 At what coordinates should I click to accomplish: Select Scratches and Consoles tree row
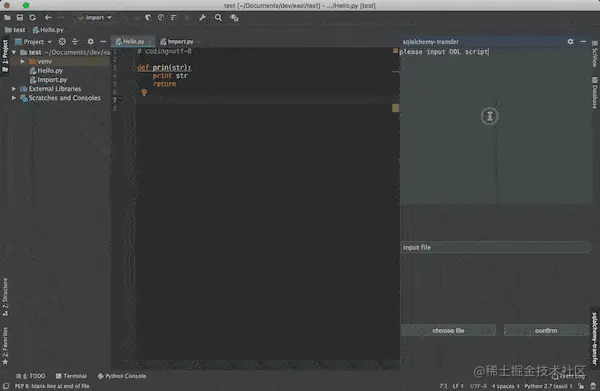[60, 98]
